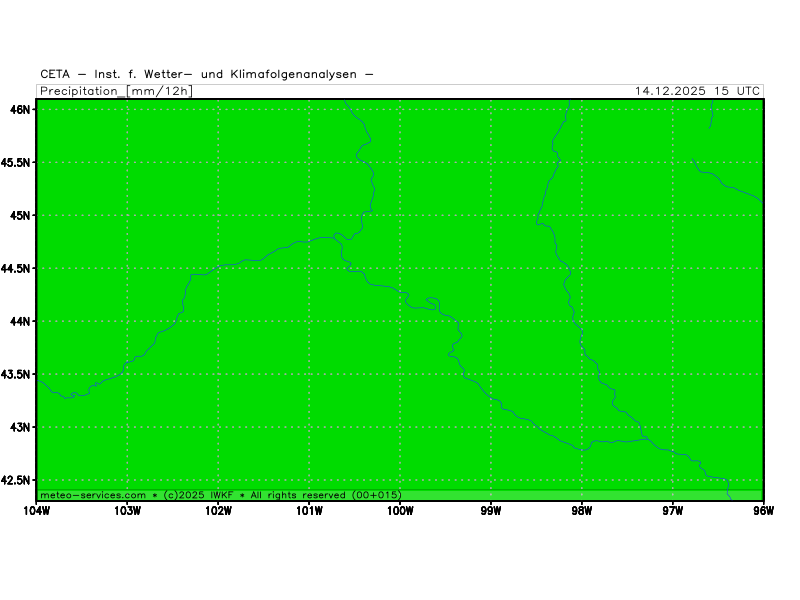Pick the 45N latitude axis label
This screenshot has height=600, width=800.
tap(19, 215)
